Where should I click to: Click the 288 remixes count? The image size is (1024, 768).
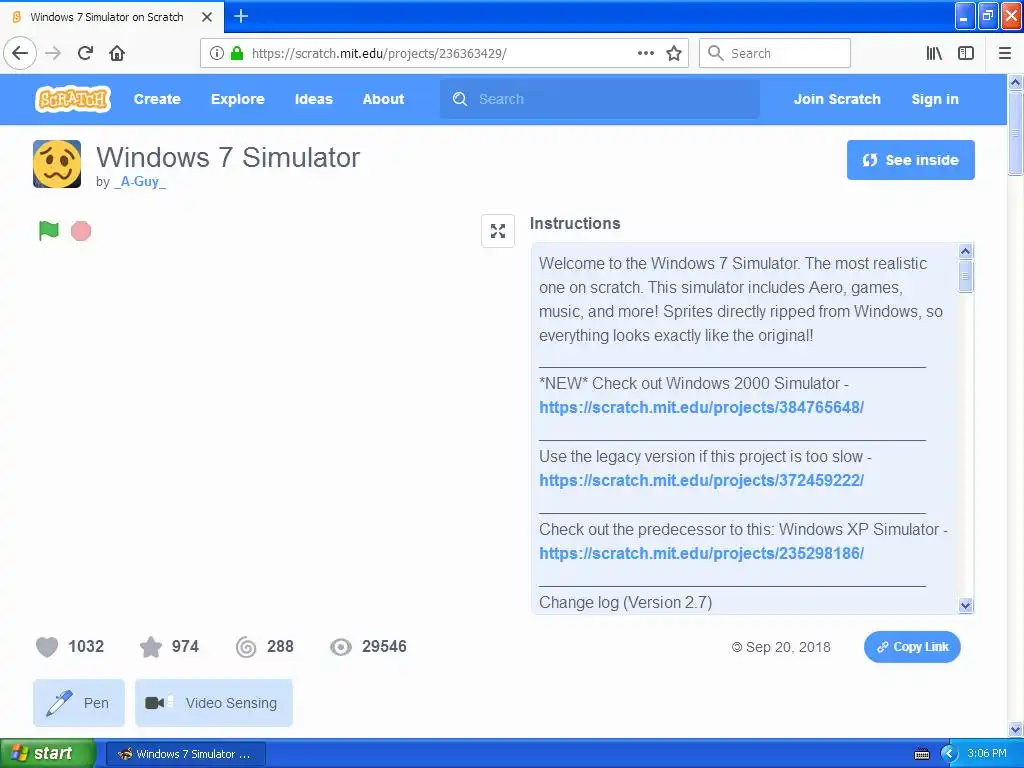pyautogui.click(x=280, y=647)
